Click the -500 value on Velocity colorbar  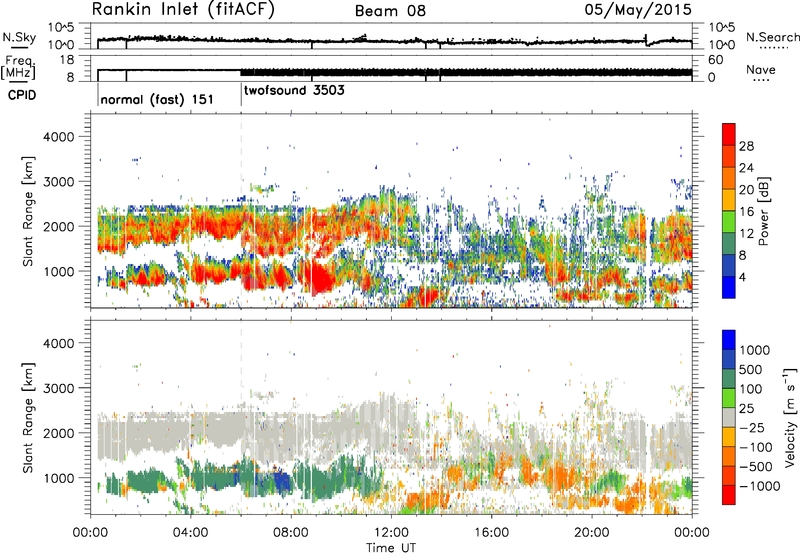[756, 467]
